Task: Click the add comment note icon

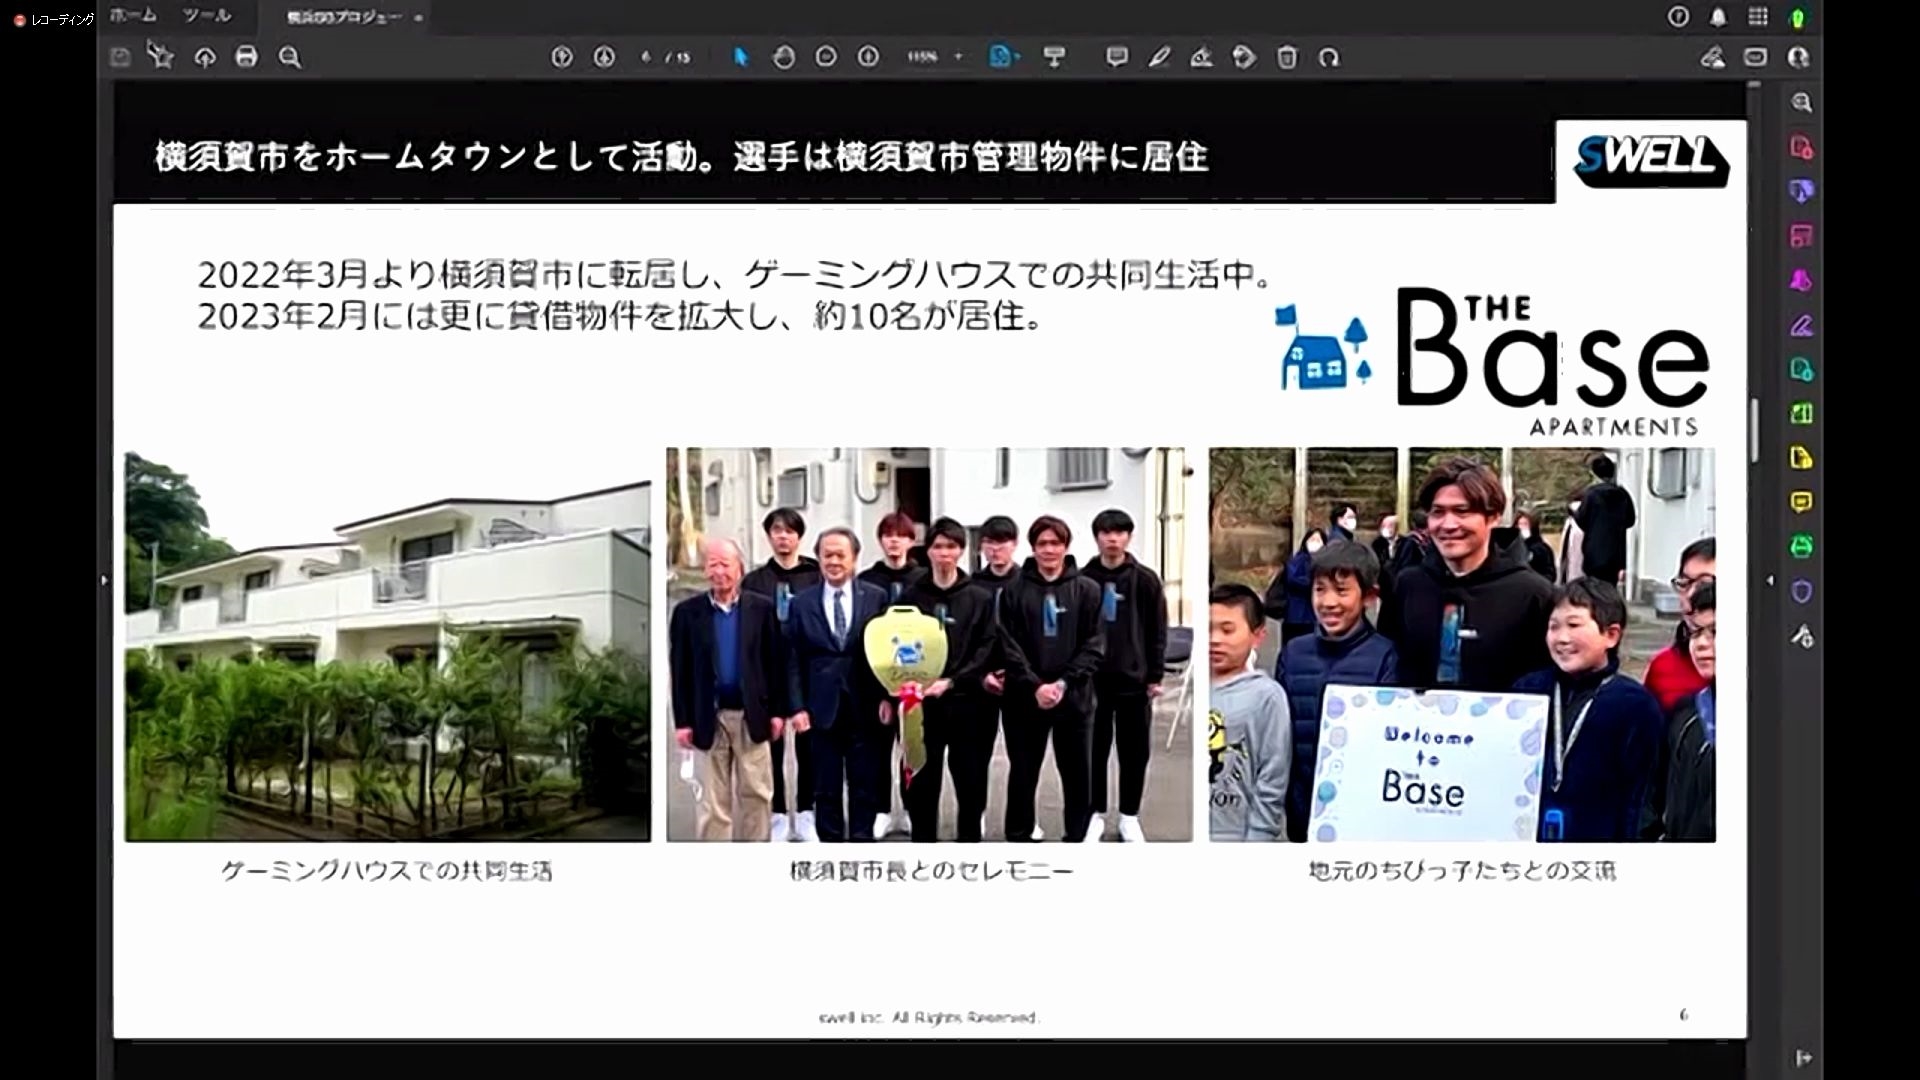Action: tap(1117, 57)
